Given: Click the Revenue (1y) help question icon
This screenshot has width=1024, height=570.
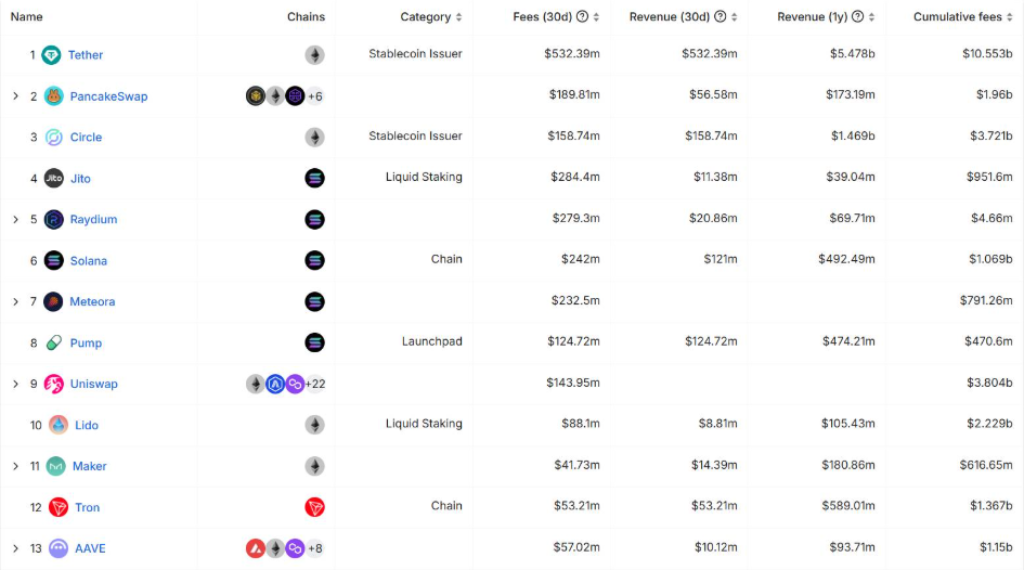Looking at the screenshot, I should (857, 17).
